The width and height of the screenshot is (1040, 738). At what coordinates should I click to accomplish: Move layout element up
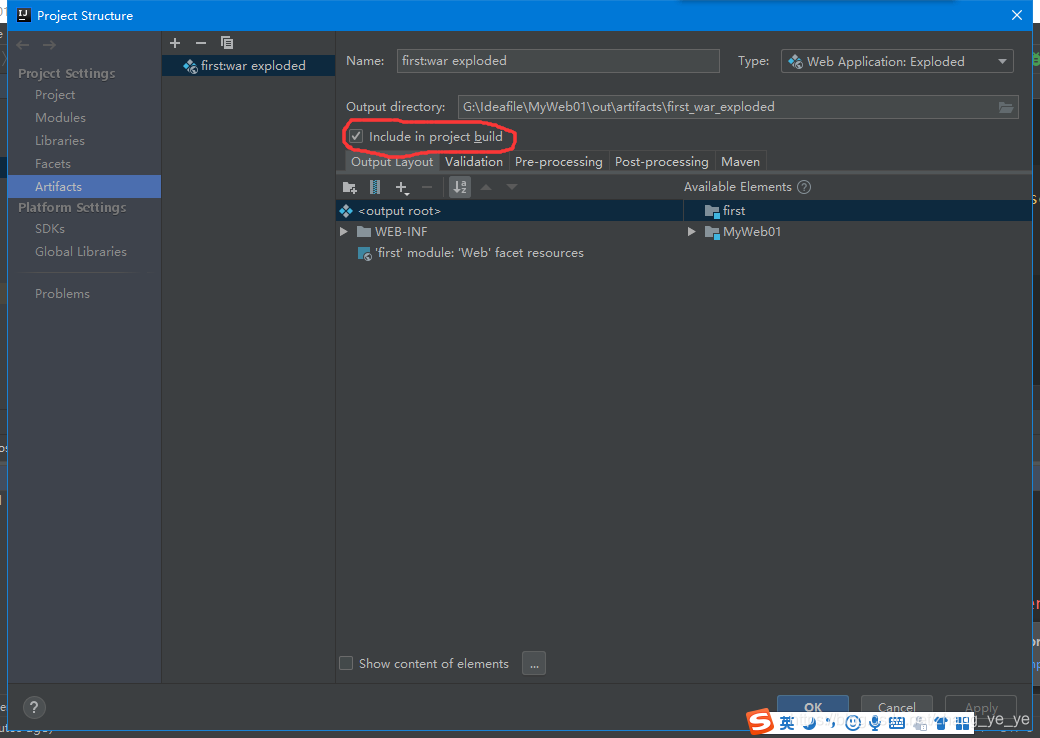(x=486, y=188)
